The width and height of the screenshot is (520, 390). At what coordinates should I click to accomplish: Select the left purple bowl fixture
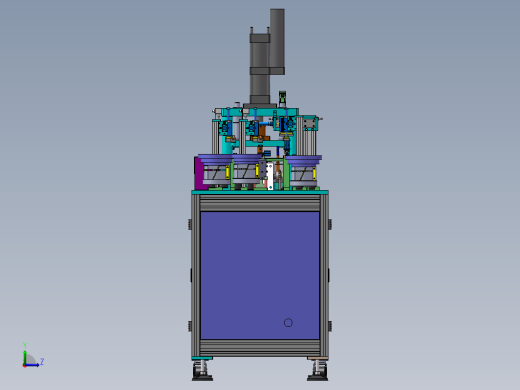coord(216,170)
